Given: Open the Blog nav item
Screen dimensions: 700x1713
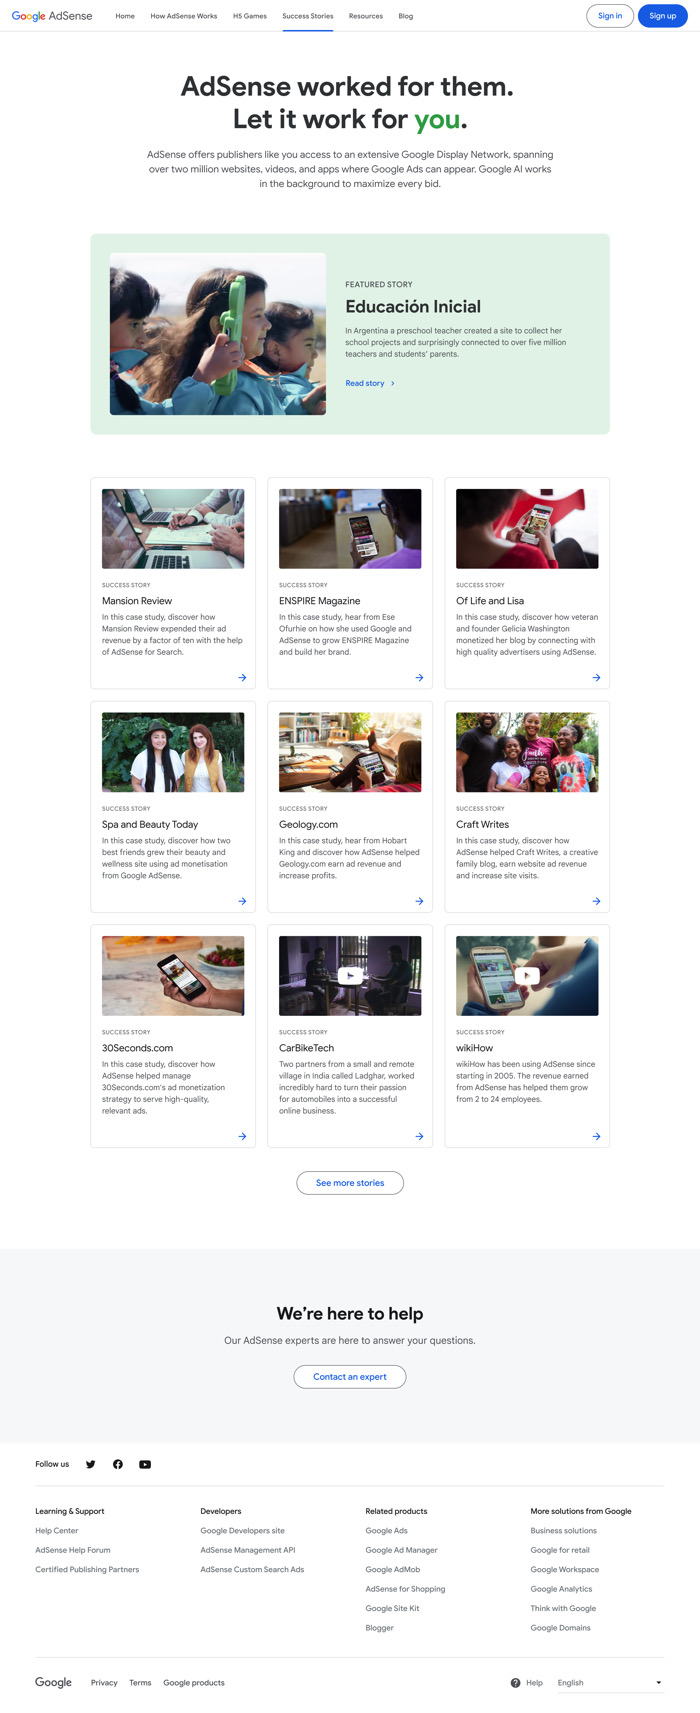Looking at the screenshot, I should click(x=406, y=16).
